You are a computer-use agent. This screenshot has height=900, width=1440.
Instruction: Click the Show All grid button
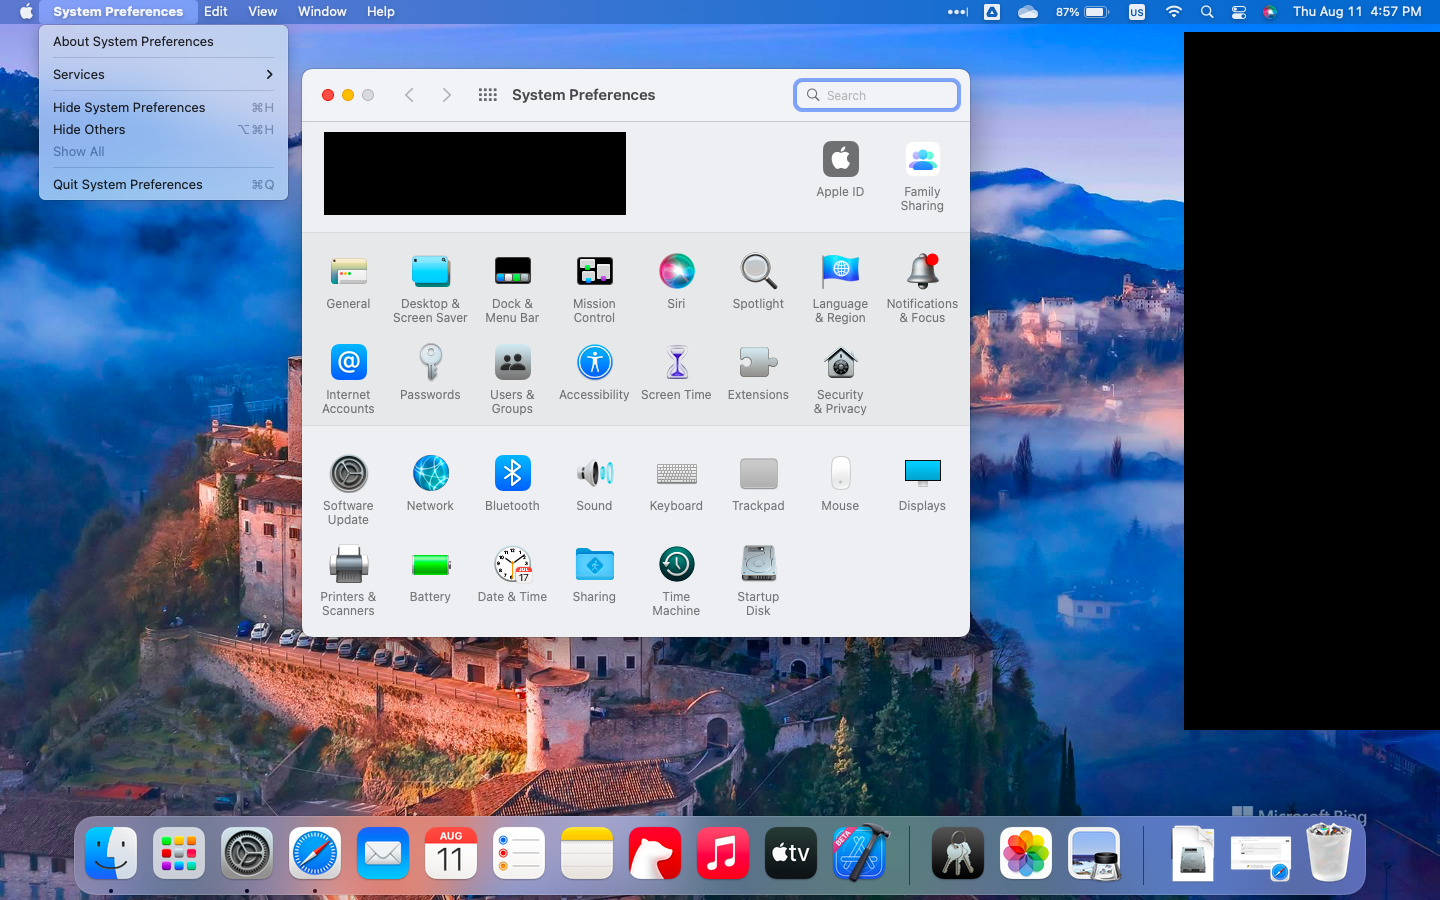[x=488, y=95]
